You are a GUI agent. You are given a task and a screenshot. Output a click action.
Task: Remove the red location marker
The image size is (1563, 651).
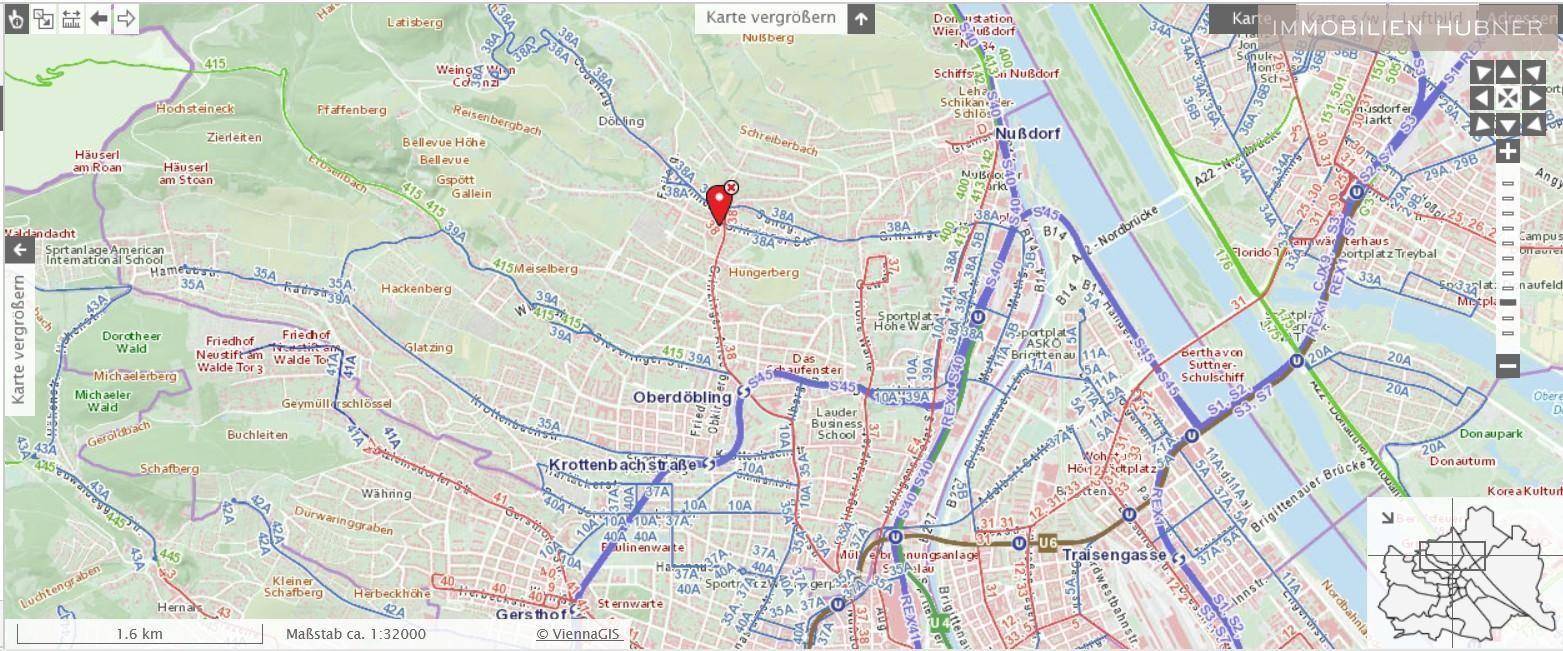click(731, 188)
